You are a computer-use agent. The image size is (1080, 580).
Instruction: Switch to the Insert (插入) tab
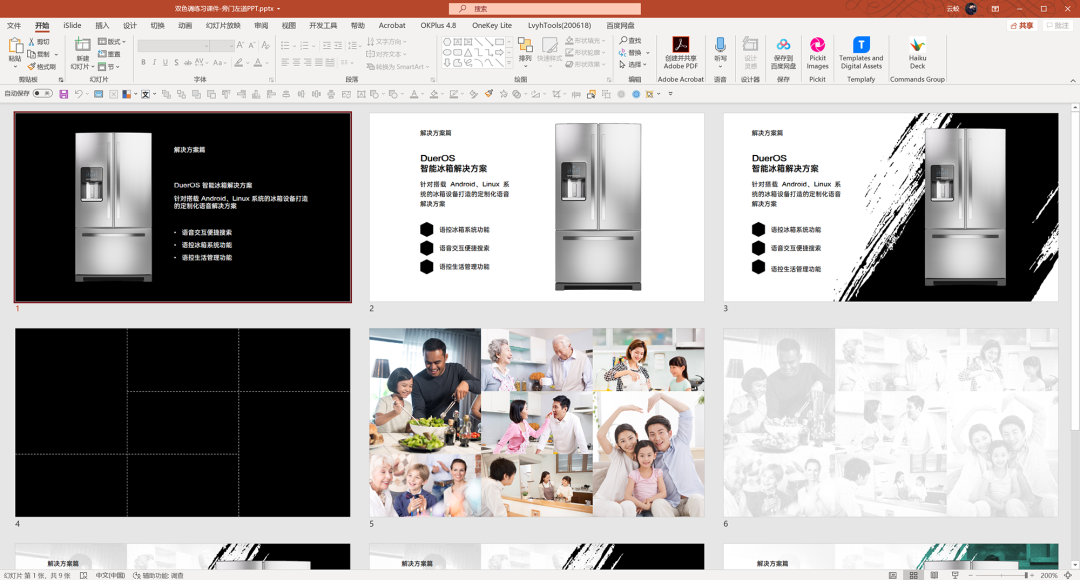coord(102,25)
